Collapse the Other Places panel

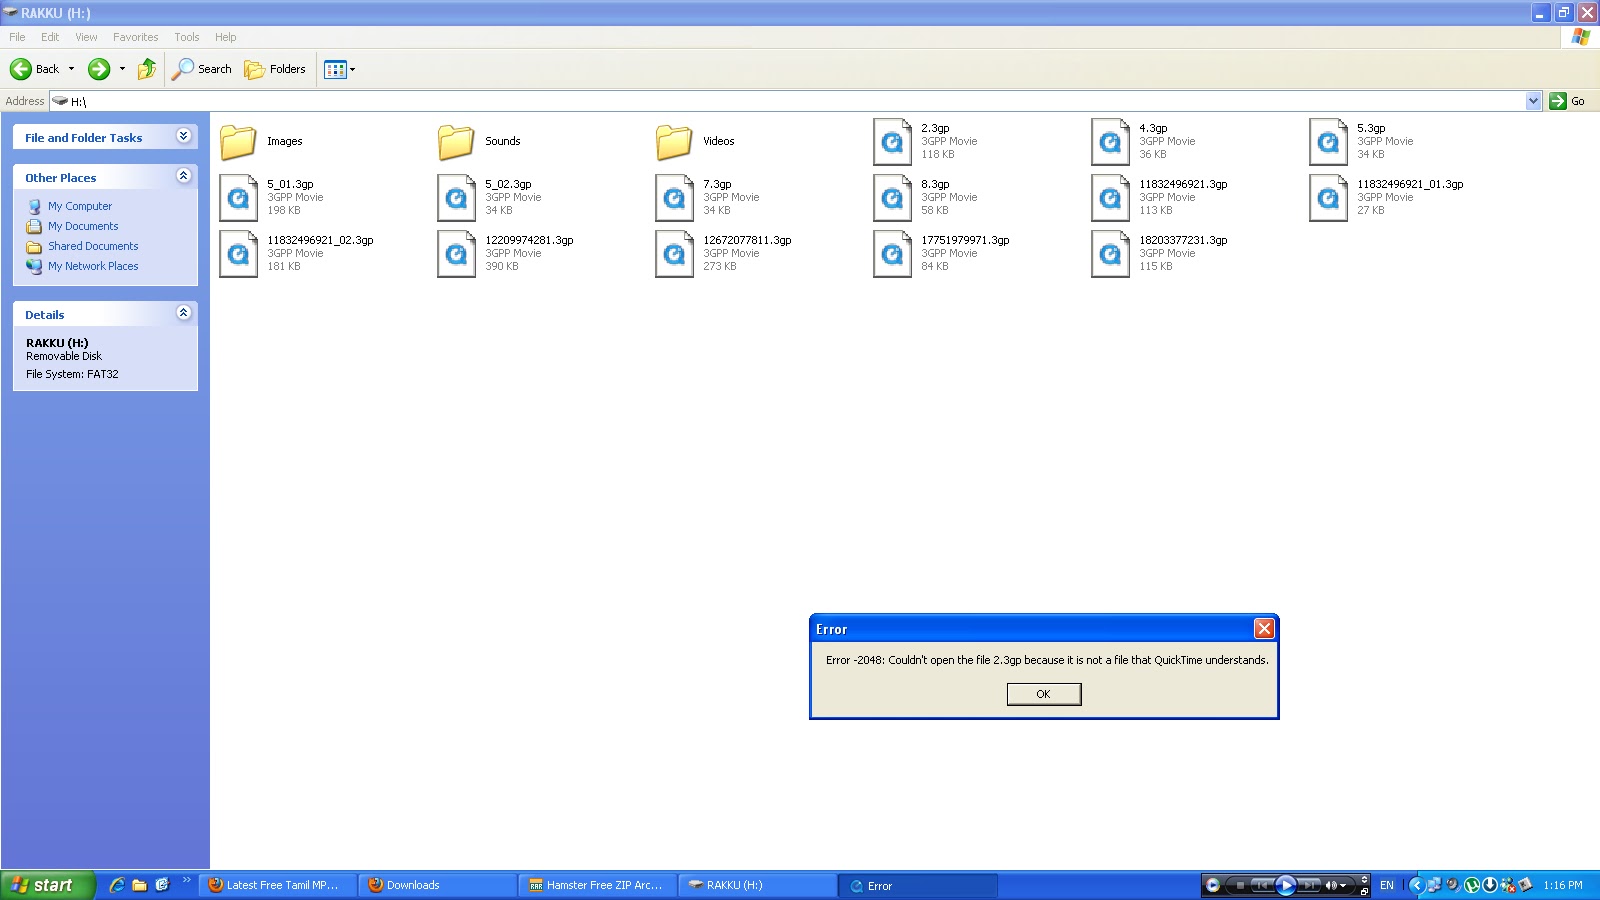[184, 176]
